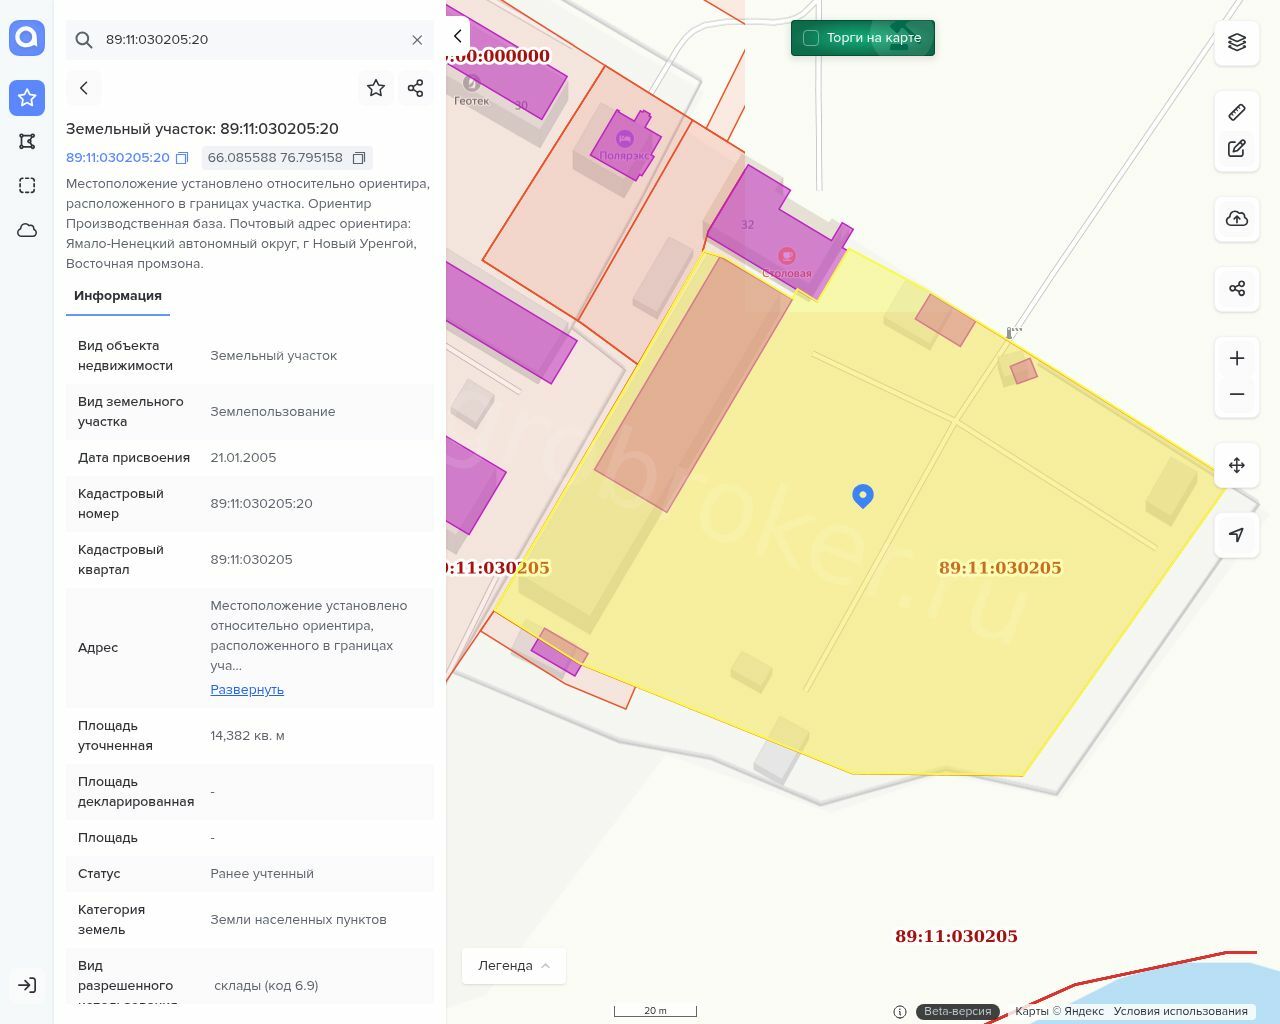Screen dimensions: 1280x1024
Task: Click the cloud upload icon
Action: (x=1237, y=218)
